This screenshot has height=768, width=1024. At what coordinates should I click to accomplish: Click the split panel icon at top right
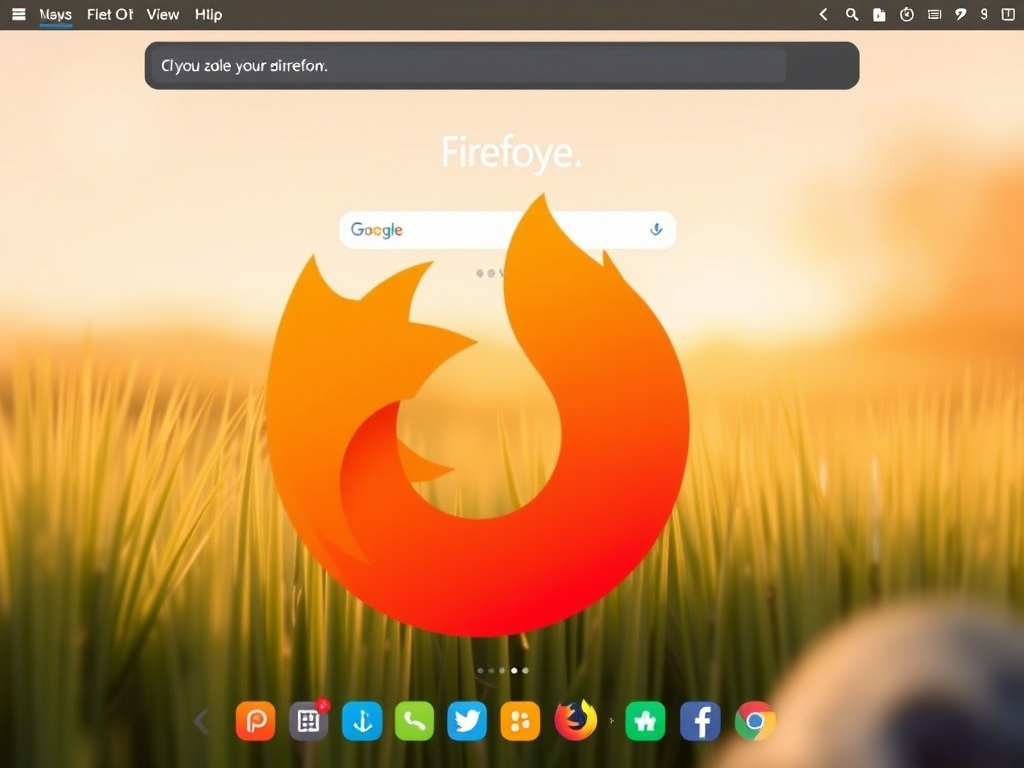[x=1008, y=14]
